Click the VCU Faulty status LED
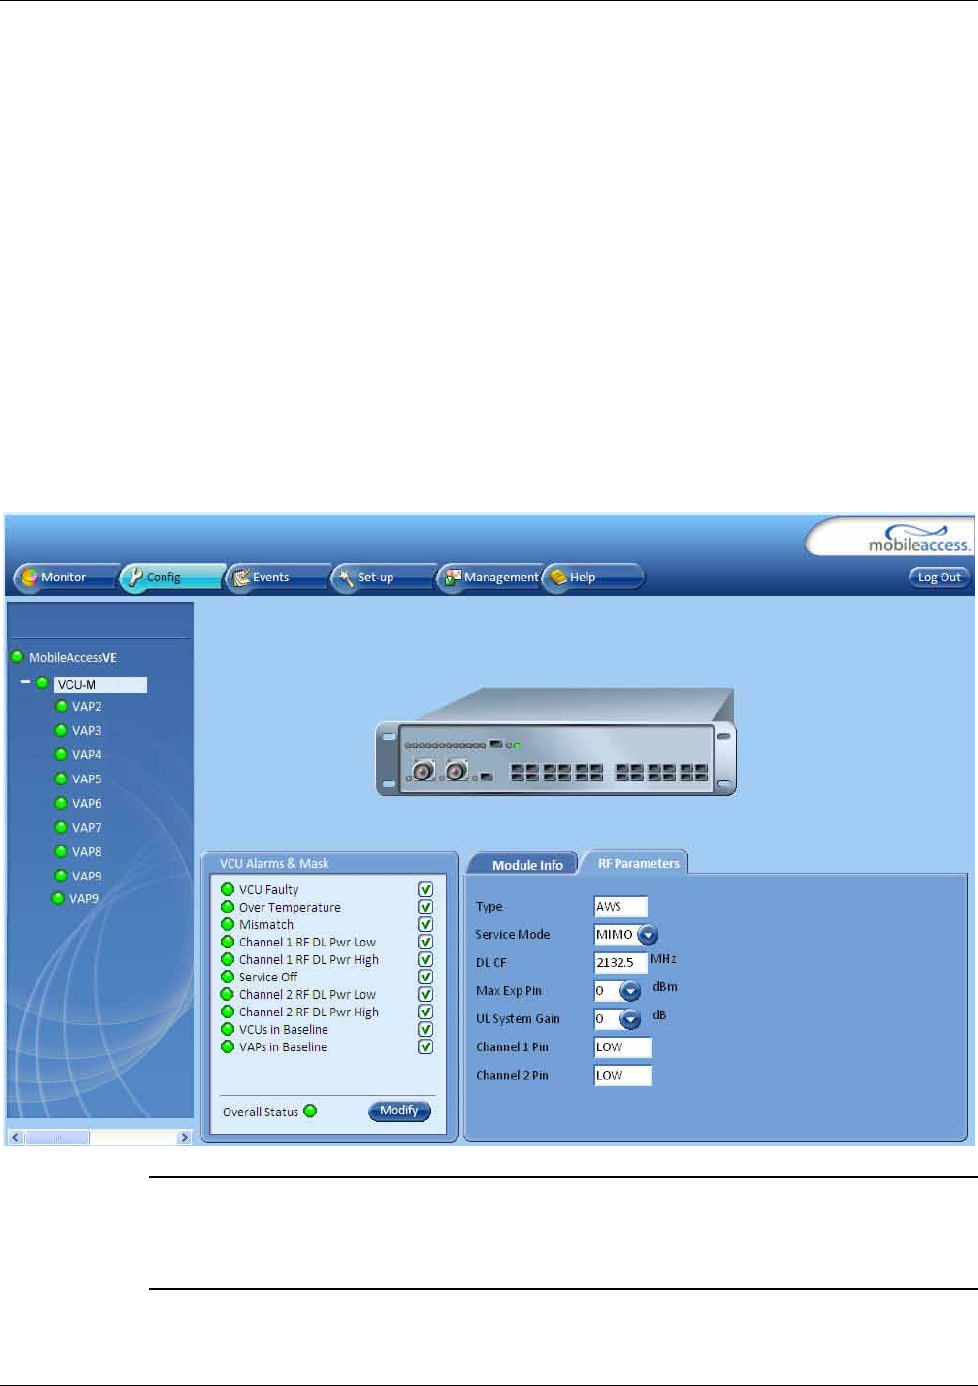This screenshot has width=978, height=1386. click(x=228, y=889)
